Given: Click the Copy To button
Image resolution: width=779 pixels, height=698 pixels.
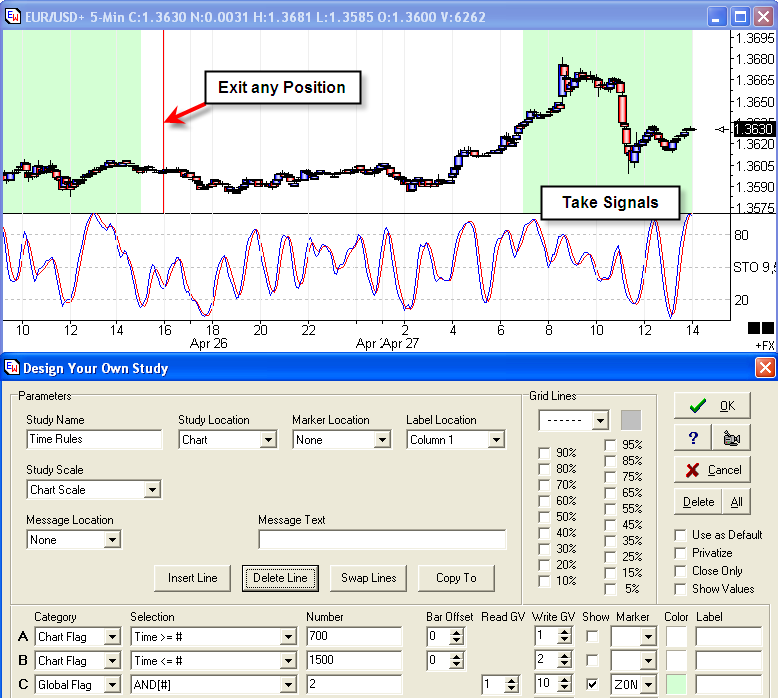Looking at the screenshot, I should 456,578.
